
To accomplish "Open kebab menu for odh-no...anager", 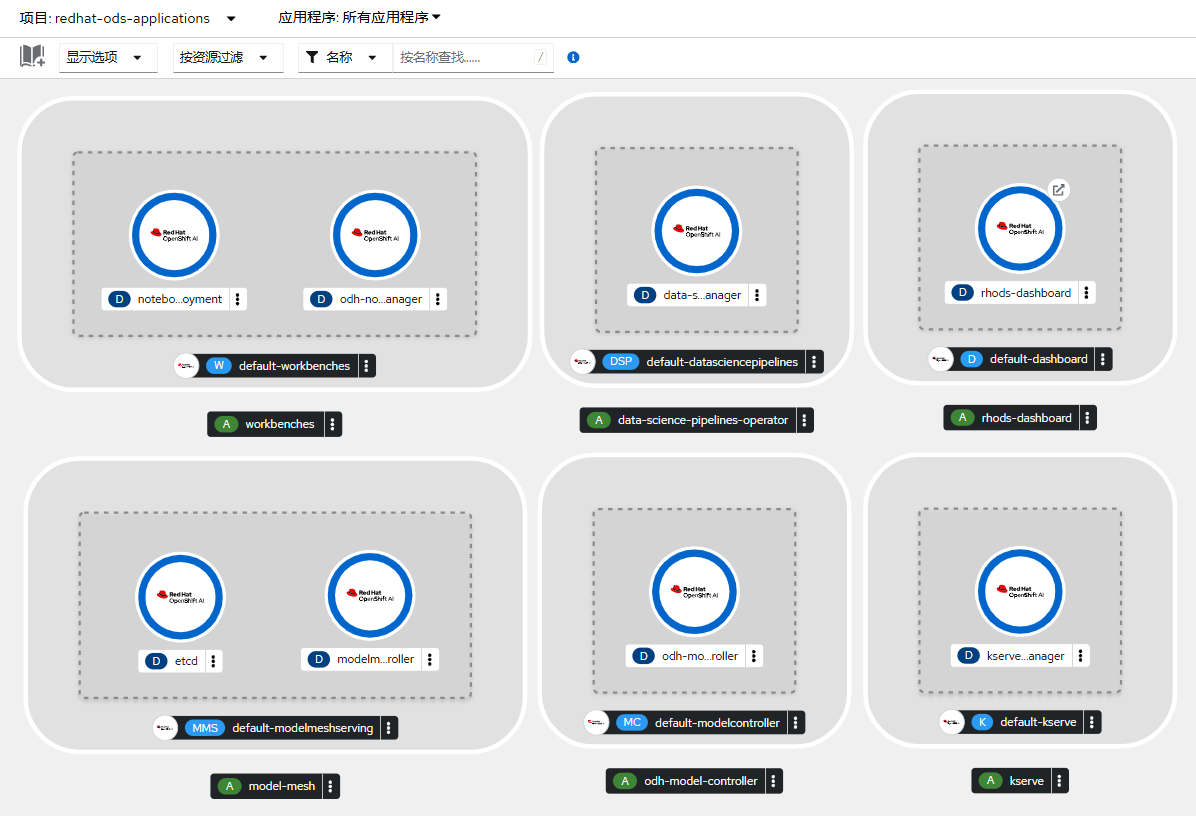I will (438, 299).
